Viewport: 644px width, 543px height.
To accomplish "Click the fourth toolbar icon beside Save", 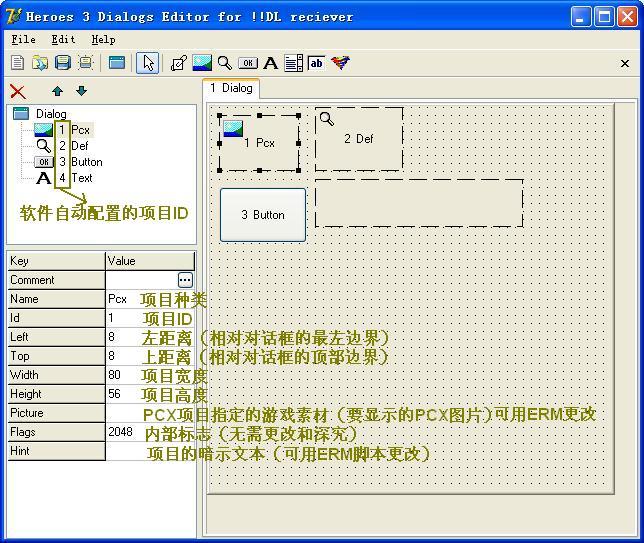I will point(85,63).
